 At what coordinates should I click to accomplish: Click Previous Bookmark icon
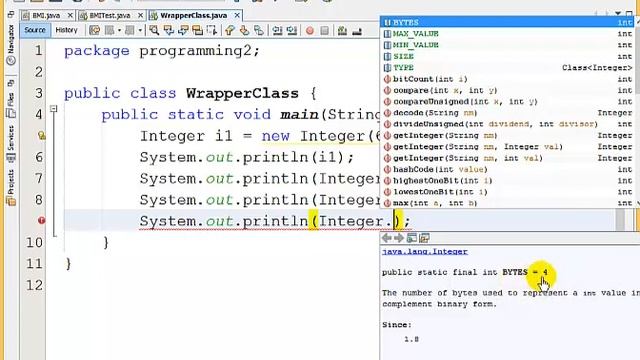tap(230, 30)
